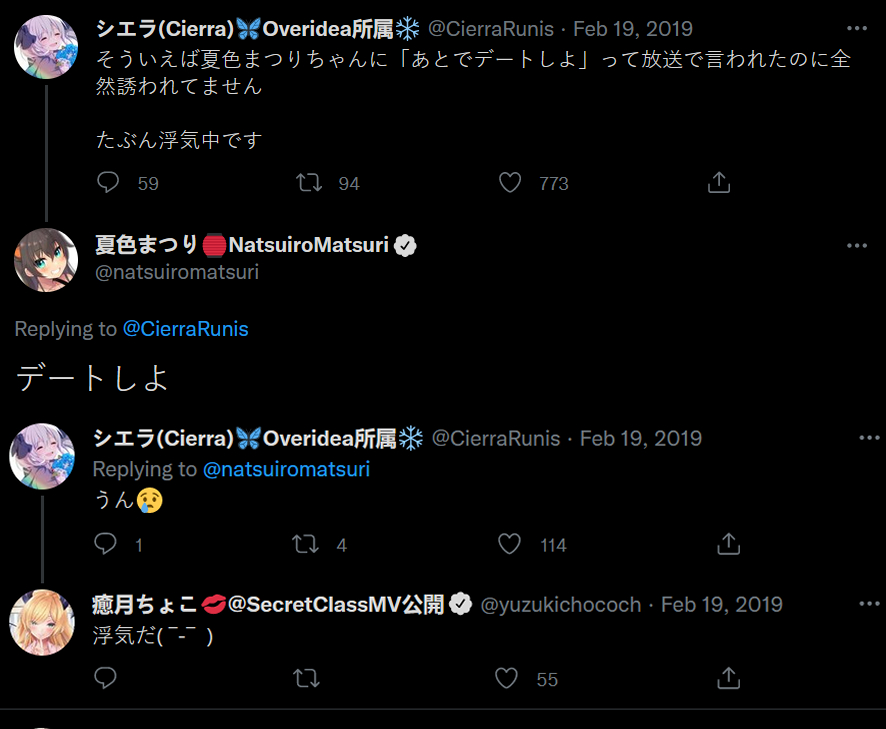The height and width of the screenshot is (729, 886).
Task: Share Cierra's first tweet about Matsuri
Action: point(718,183)
